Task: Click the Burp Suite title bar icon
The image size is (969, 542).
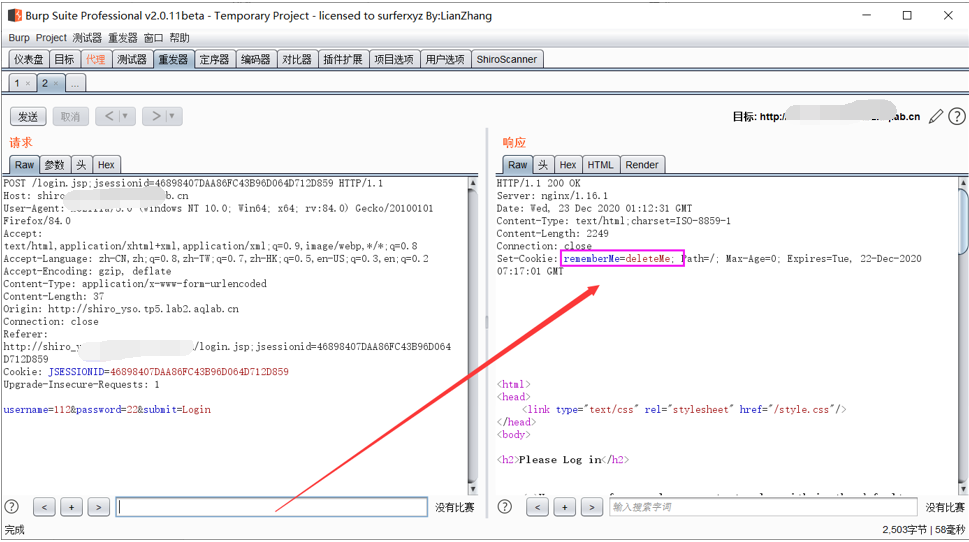Action: pyautogui.click(x=15, y=15)
